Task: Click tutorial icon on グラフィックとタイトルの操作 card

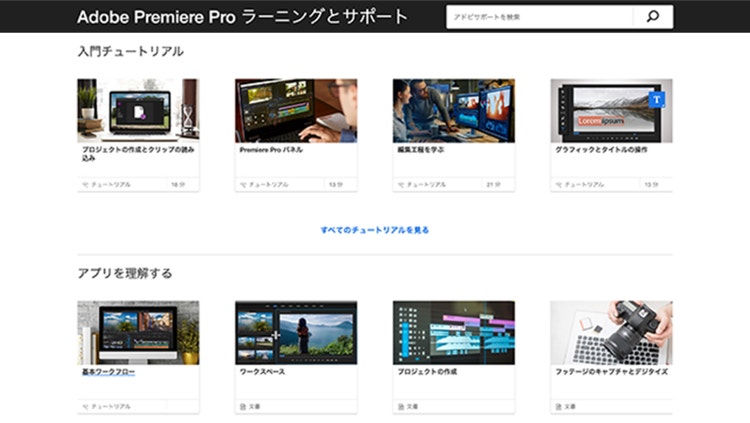Action: click(x=558, y=185)
